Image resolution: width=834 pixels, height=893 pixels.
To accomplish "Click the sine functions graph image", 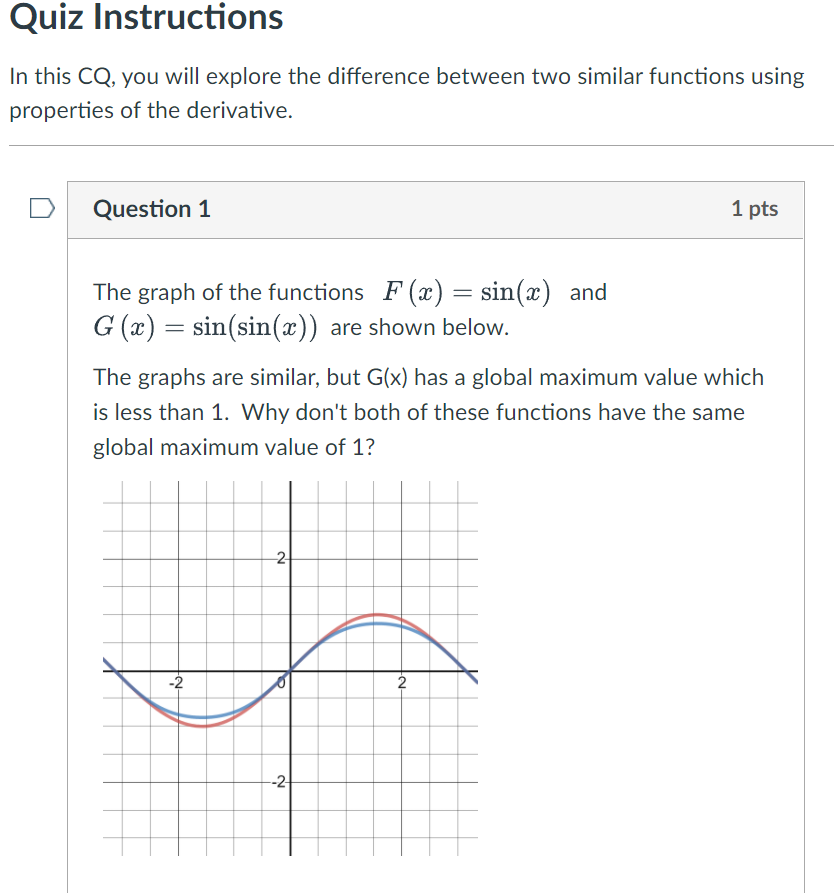I will pos(290,670).
